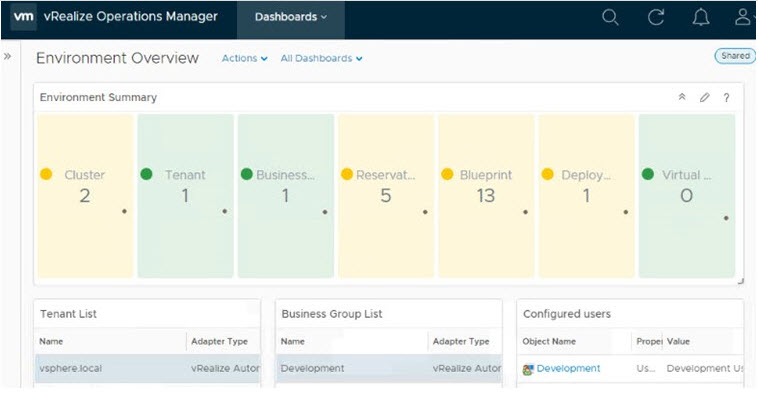Click the search magnifier icon
The image size is (758, 404).
pos(610,17)
